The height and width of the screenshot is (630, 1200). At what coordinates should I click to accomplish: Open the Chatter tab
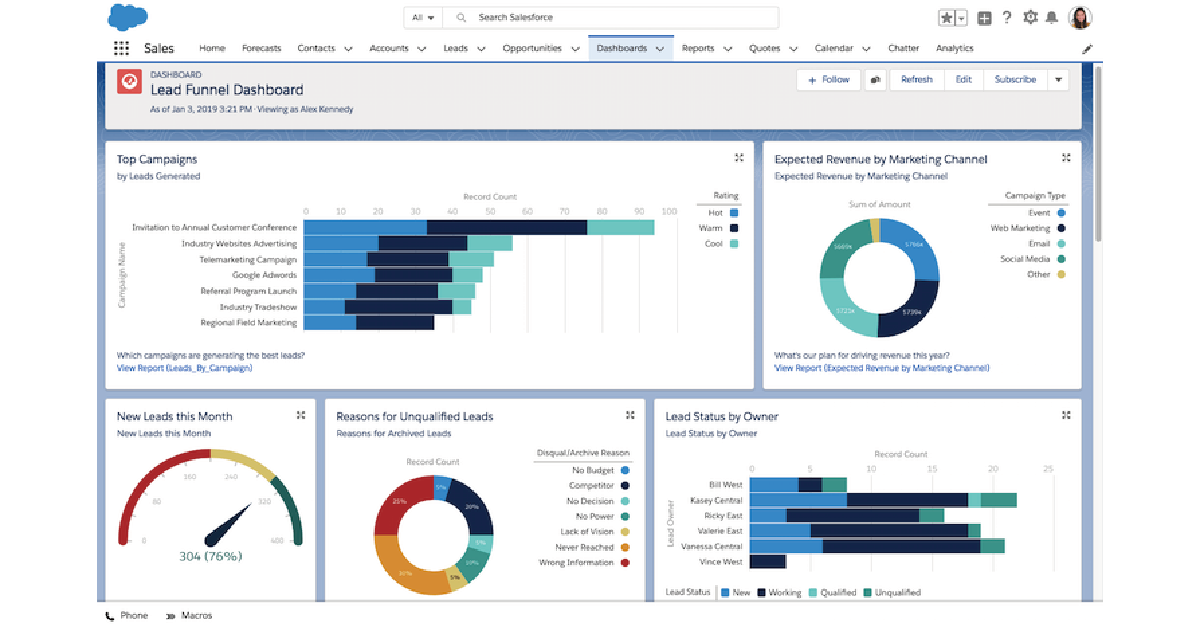point(904,48)
